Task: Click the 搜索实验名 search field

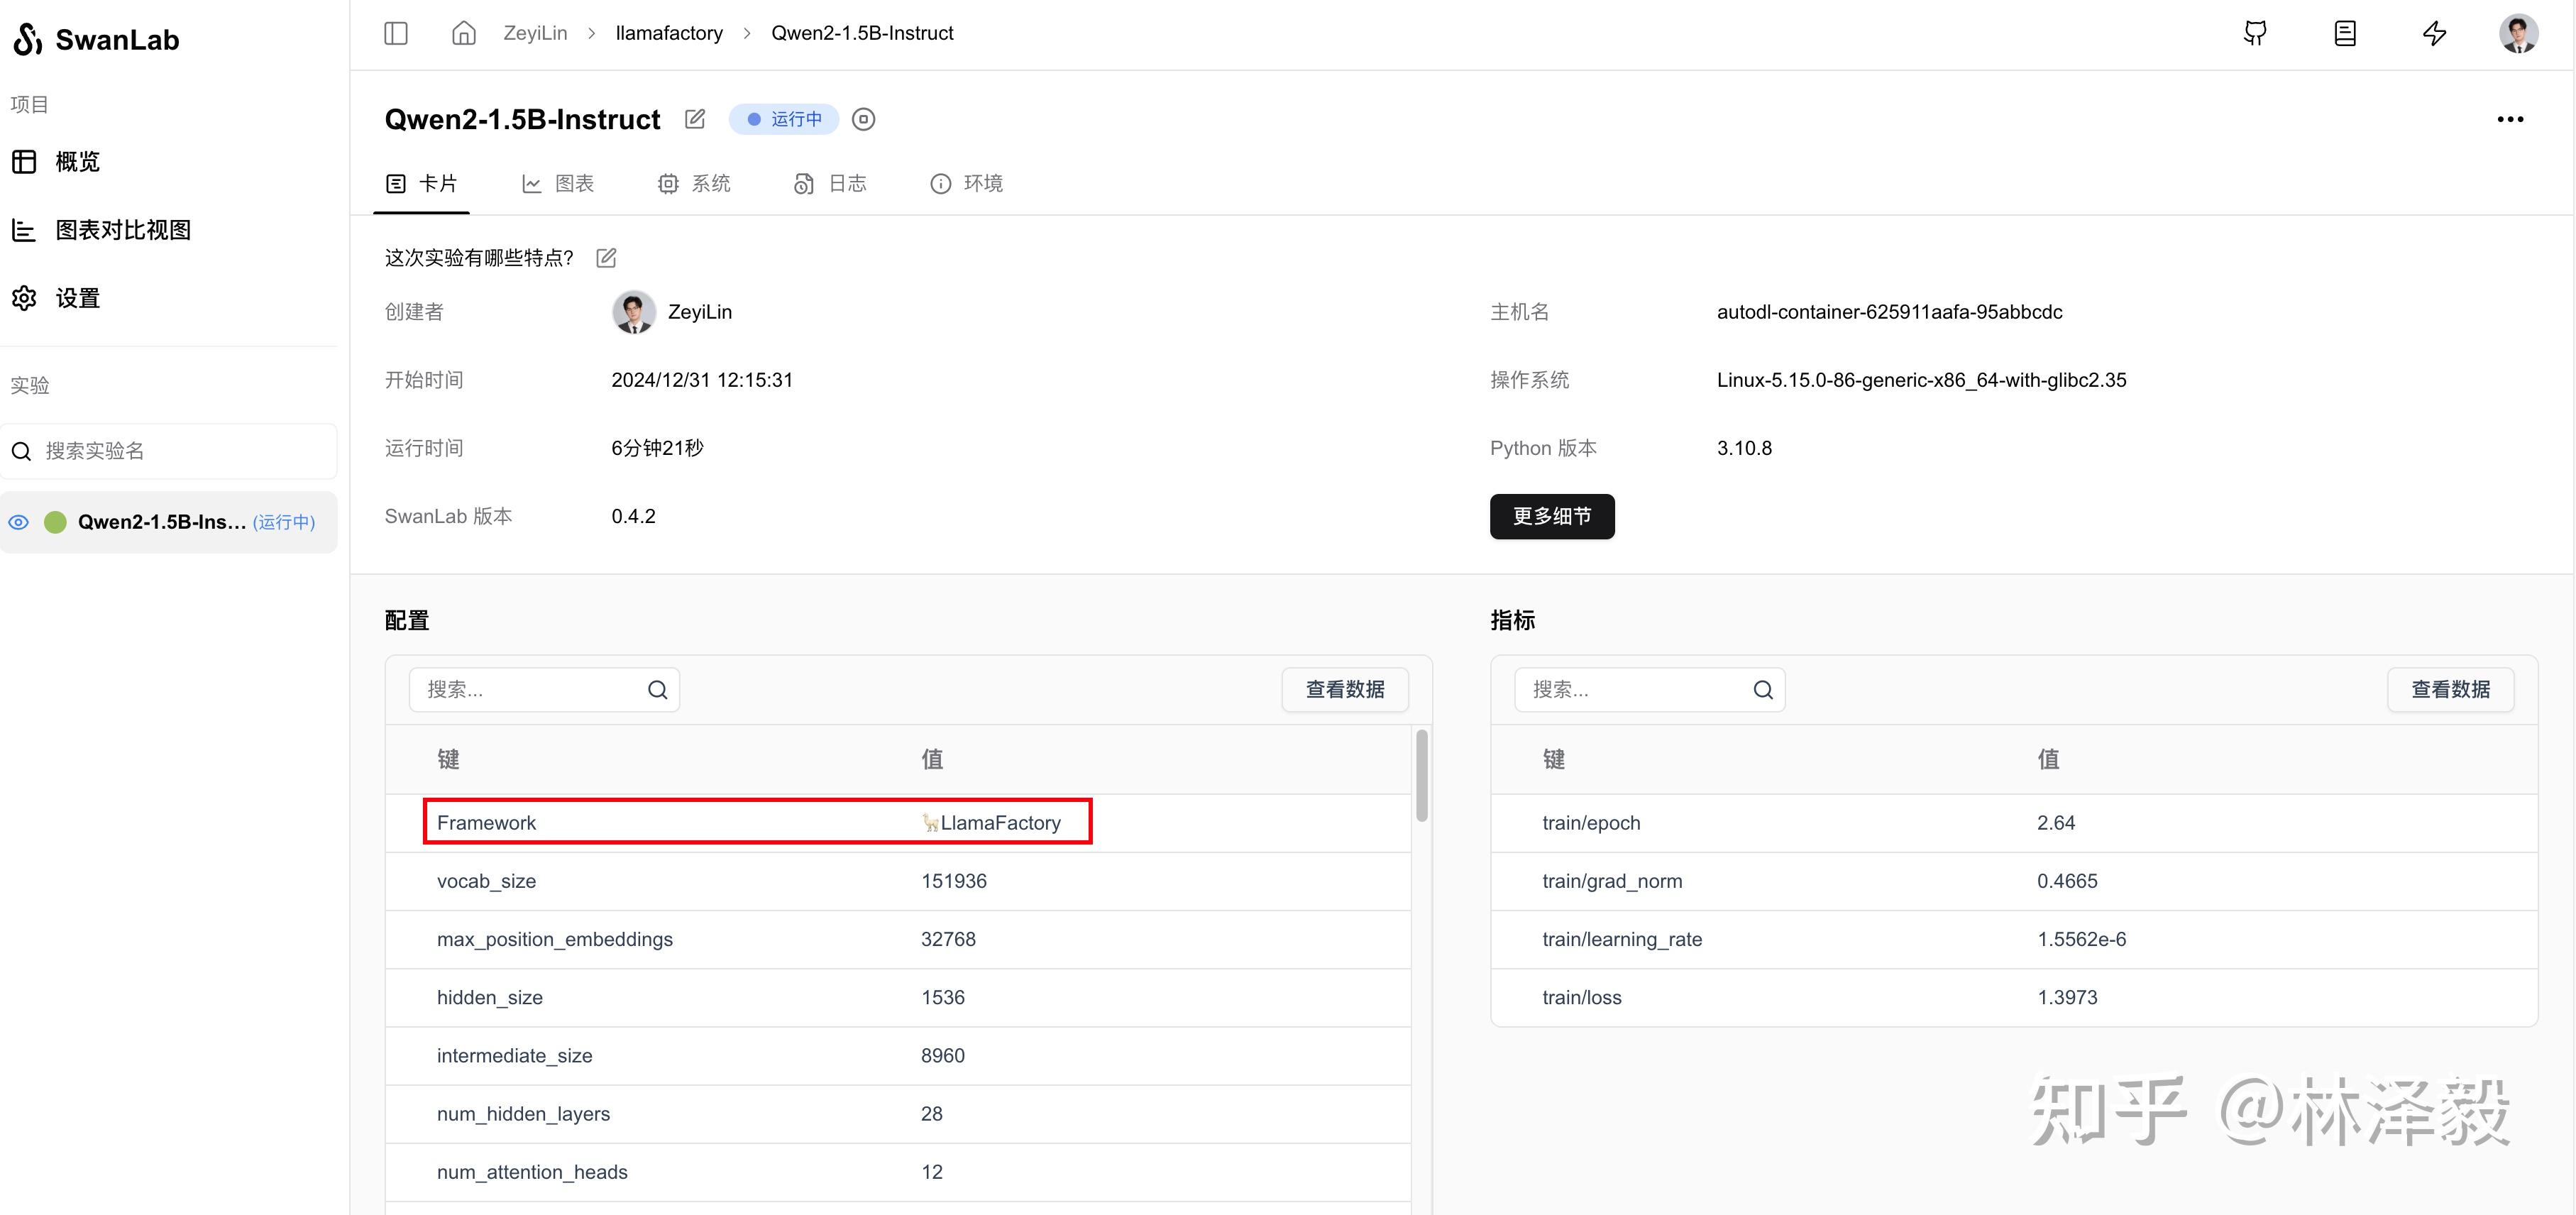Action: [168, 450]
